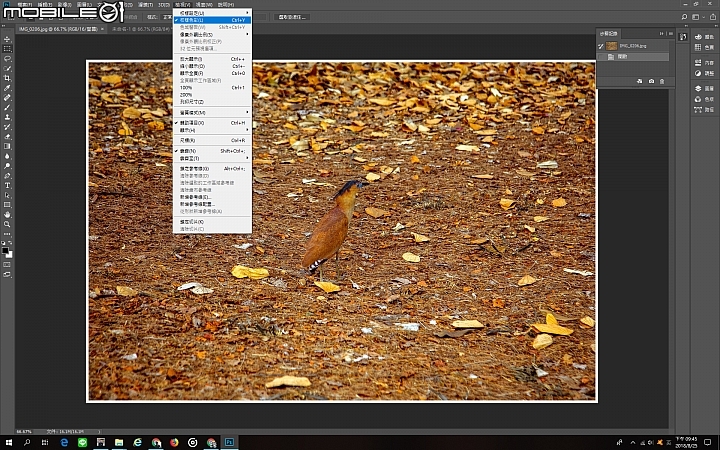
Task: Expand the Screen Mode submenu (M)
Action: pos(212,112)
